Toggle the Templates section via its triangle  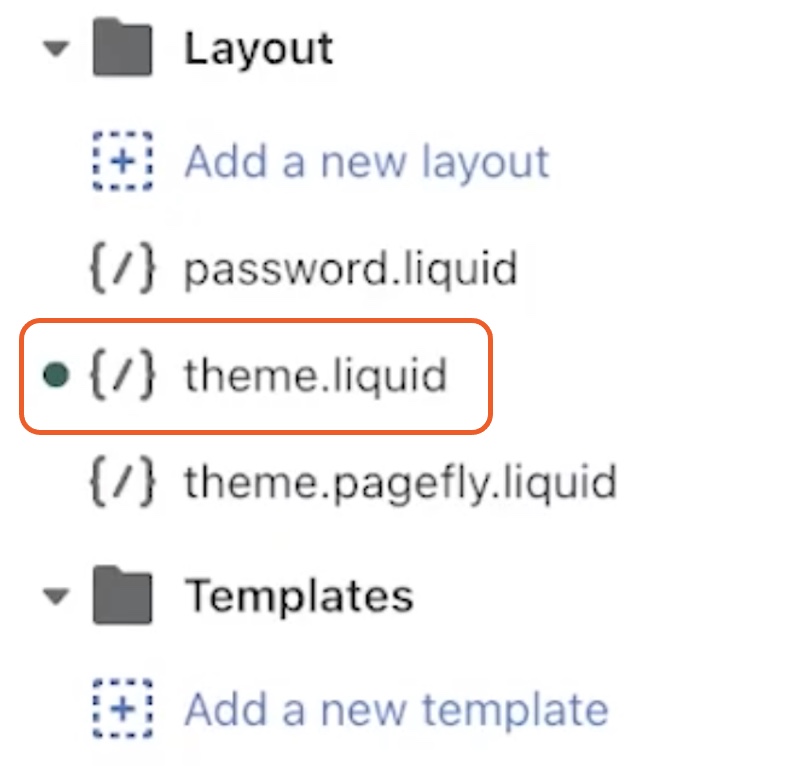[56, 596]
